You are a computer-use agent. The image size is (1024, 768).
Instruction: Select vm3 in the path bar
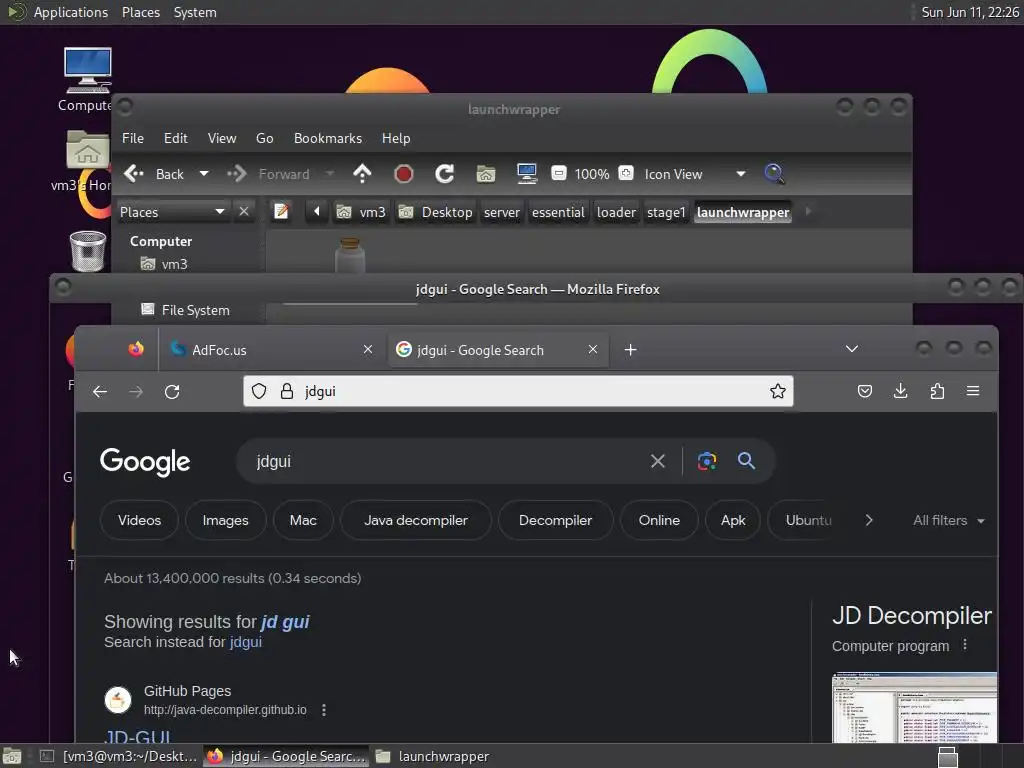pyautogui.click(x=361, y=212)
